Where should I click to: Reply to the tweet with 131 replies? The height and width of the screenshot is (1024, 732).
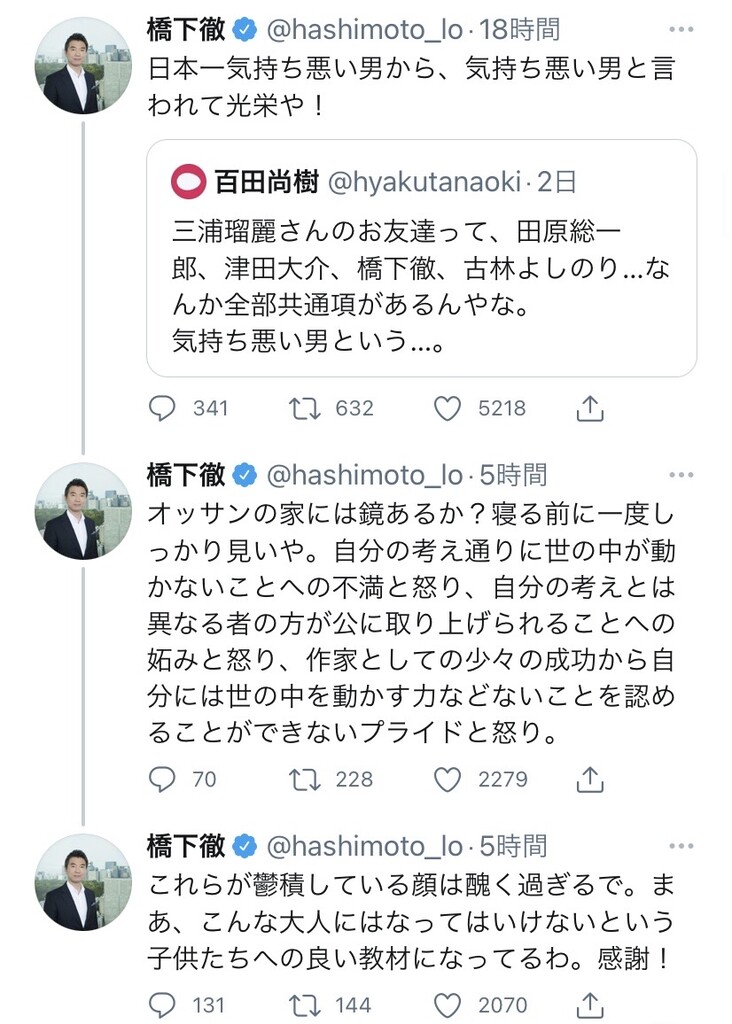pyautogui.click(x=162, y=1004)
